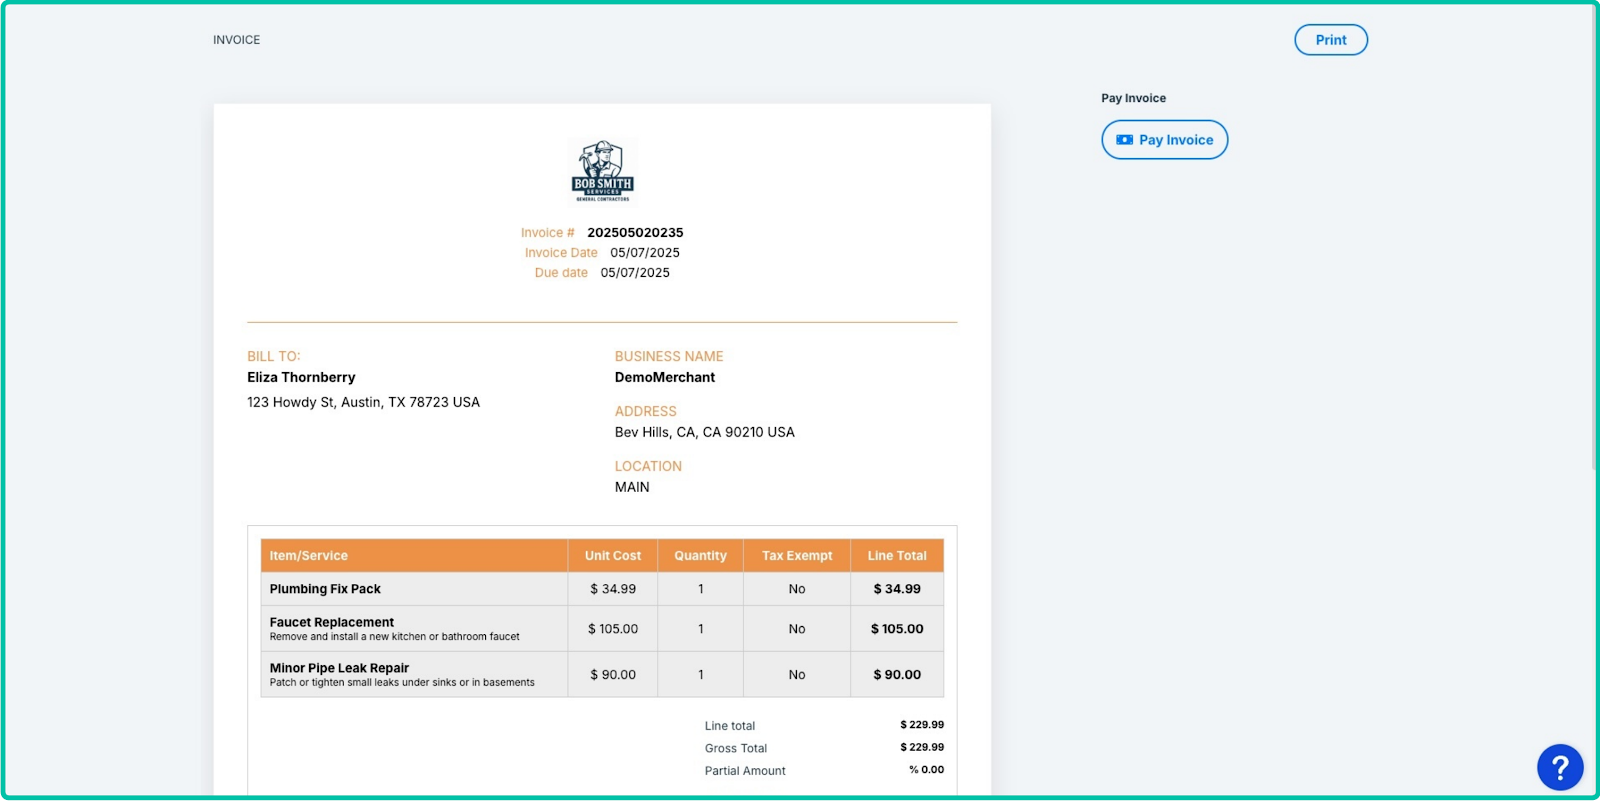The height and width of the screenshot is (801, 1600).
Task: Select the Faucet Replacement line item
Action: coord(332,622)
